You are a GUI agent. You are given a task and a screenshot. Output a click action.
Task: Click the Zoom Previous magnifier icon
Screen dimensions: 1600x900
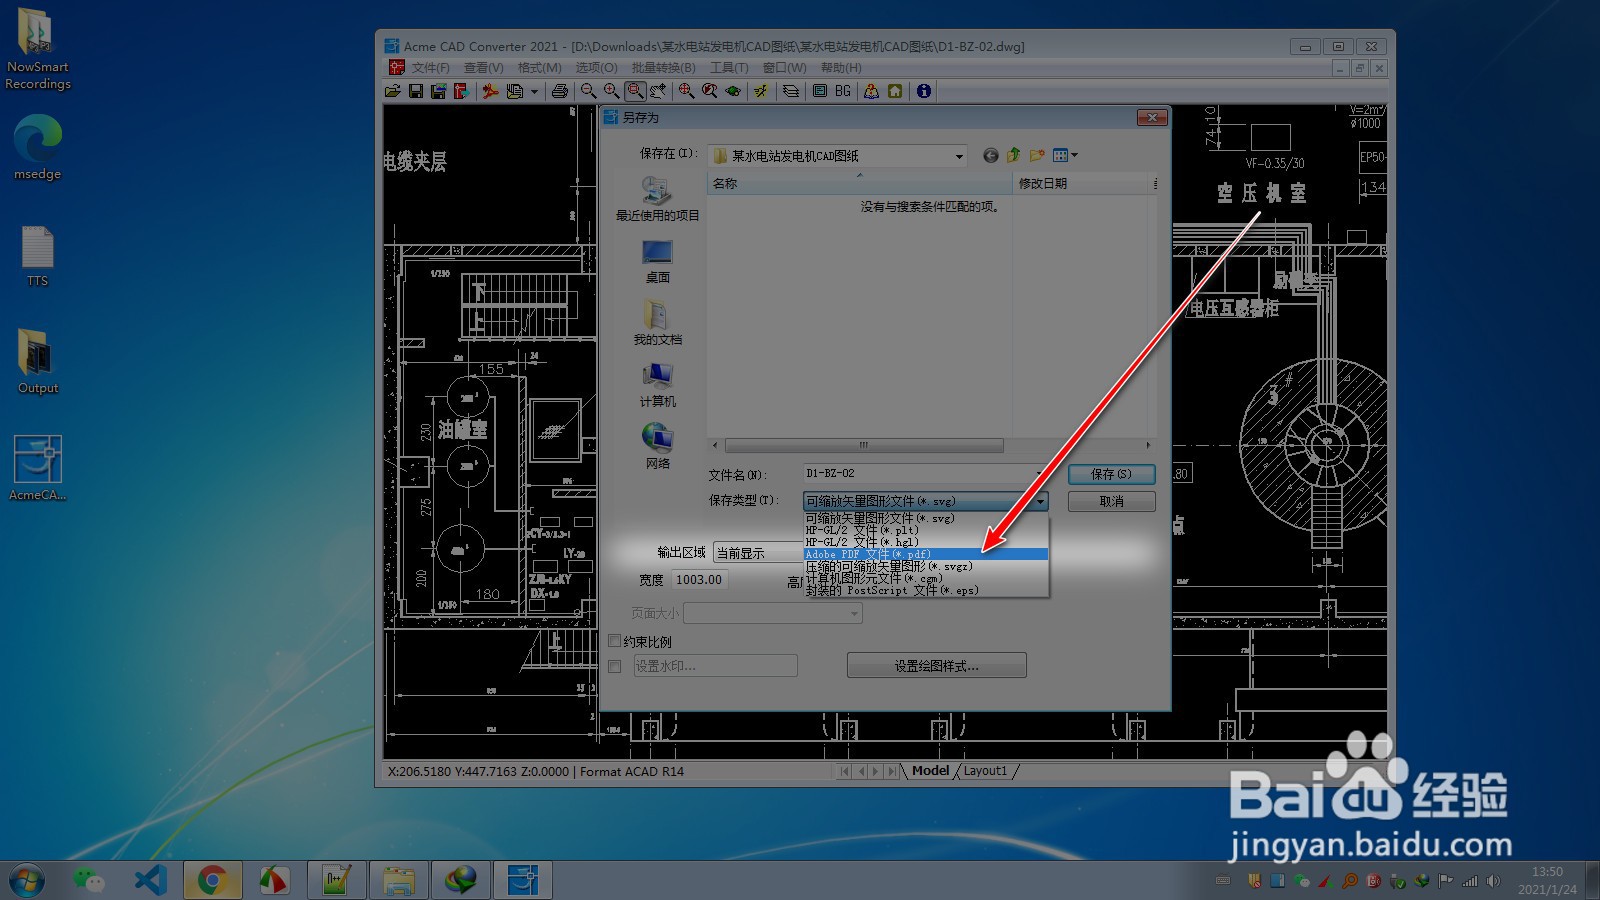(710, 91)
